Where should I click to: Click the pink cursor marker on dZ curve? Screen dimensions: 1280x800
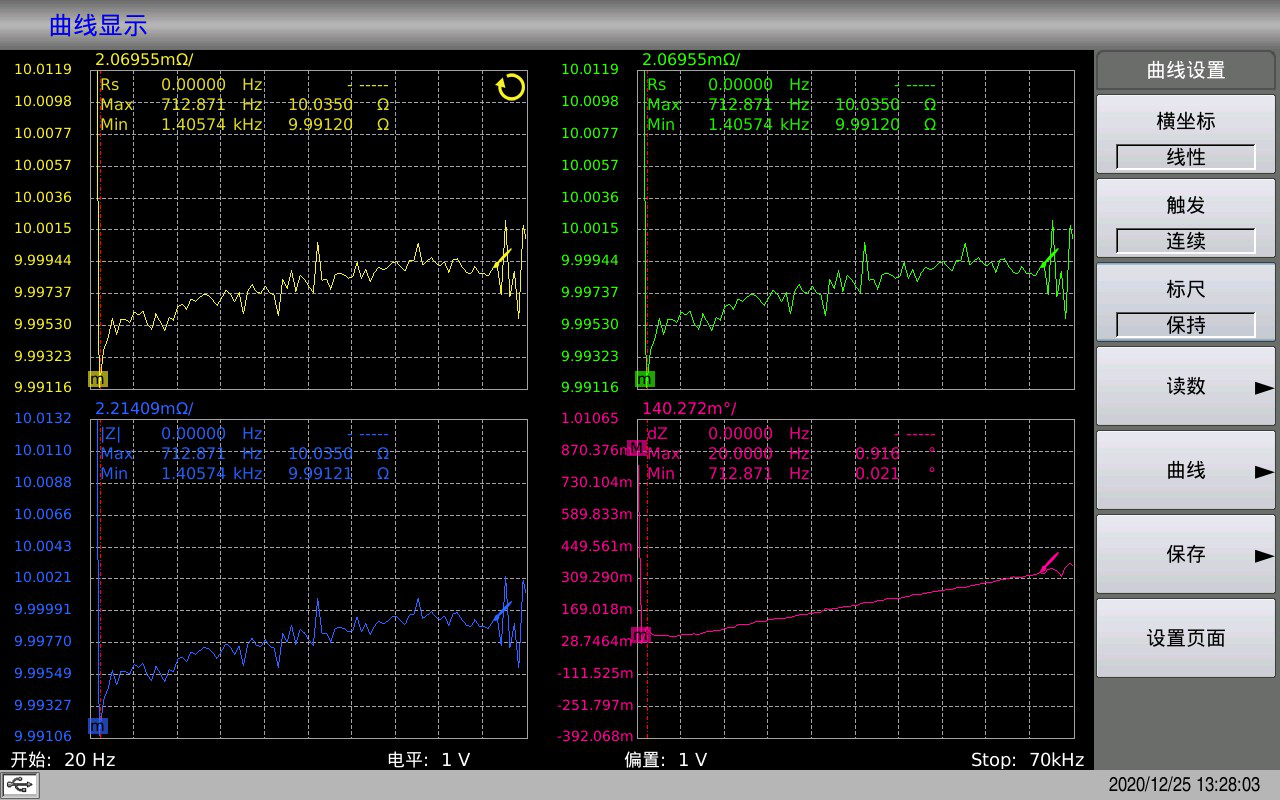click(1048, 563)
